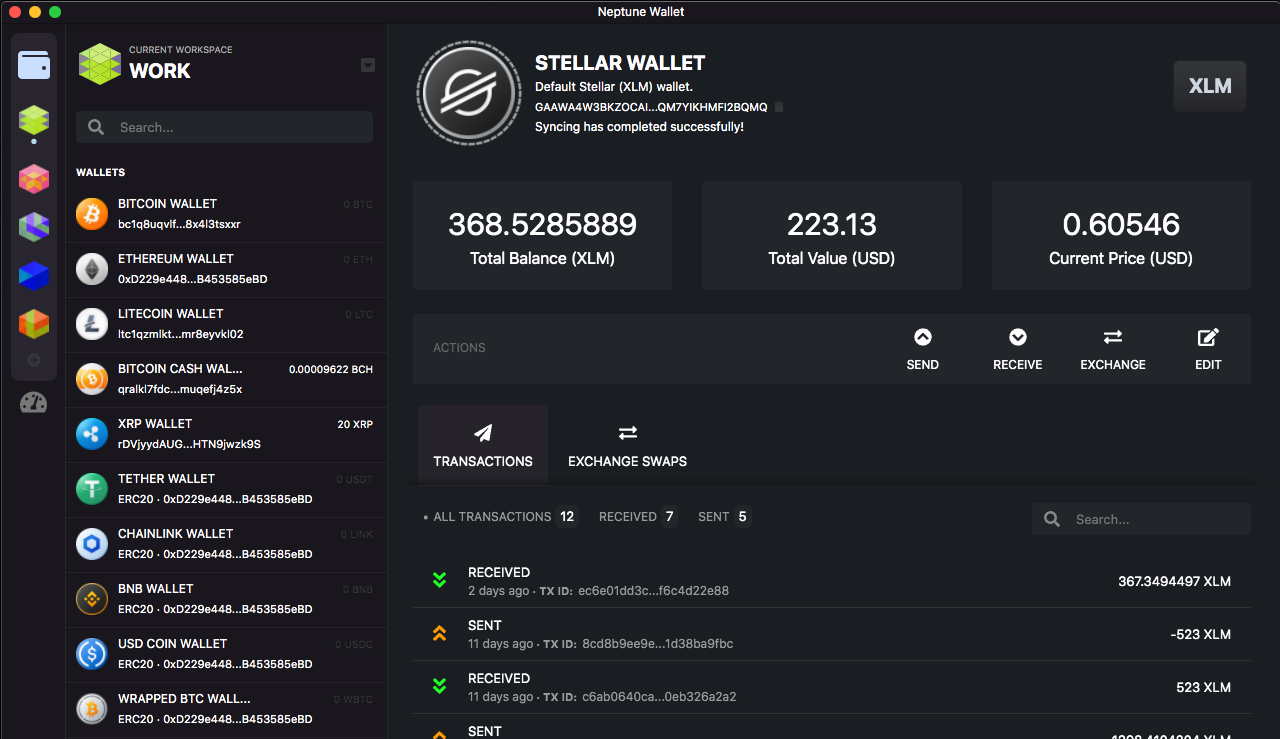Open the Tether Wallet
The width and height of the screenshot is (1280, 739).
coord(226,489)
